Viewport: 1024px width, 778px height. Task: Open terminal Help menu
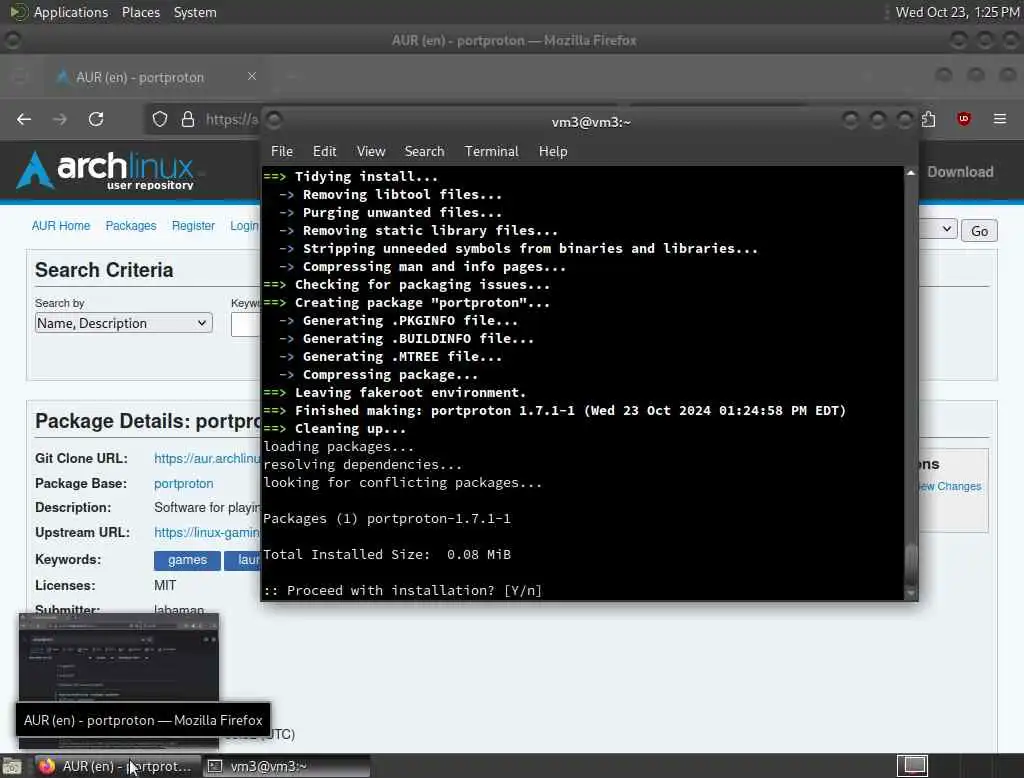pos(552,152)
